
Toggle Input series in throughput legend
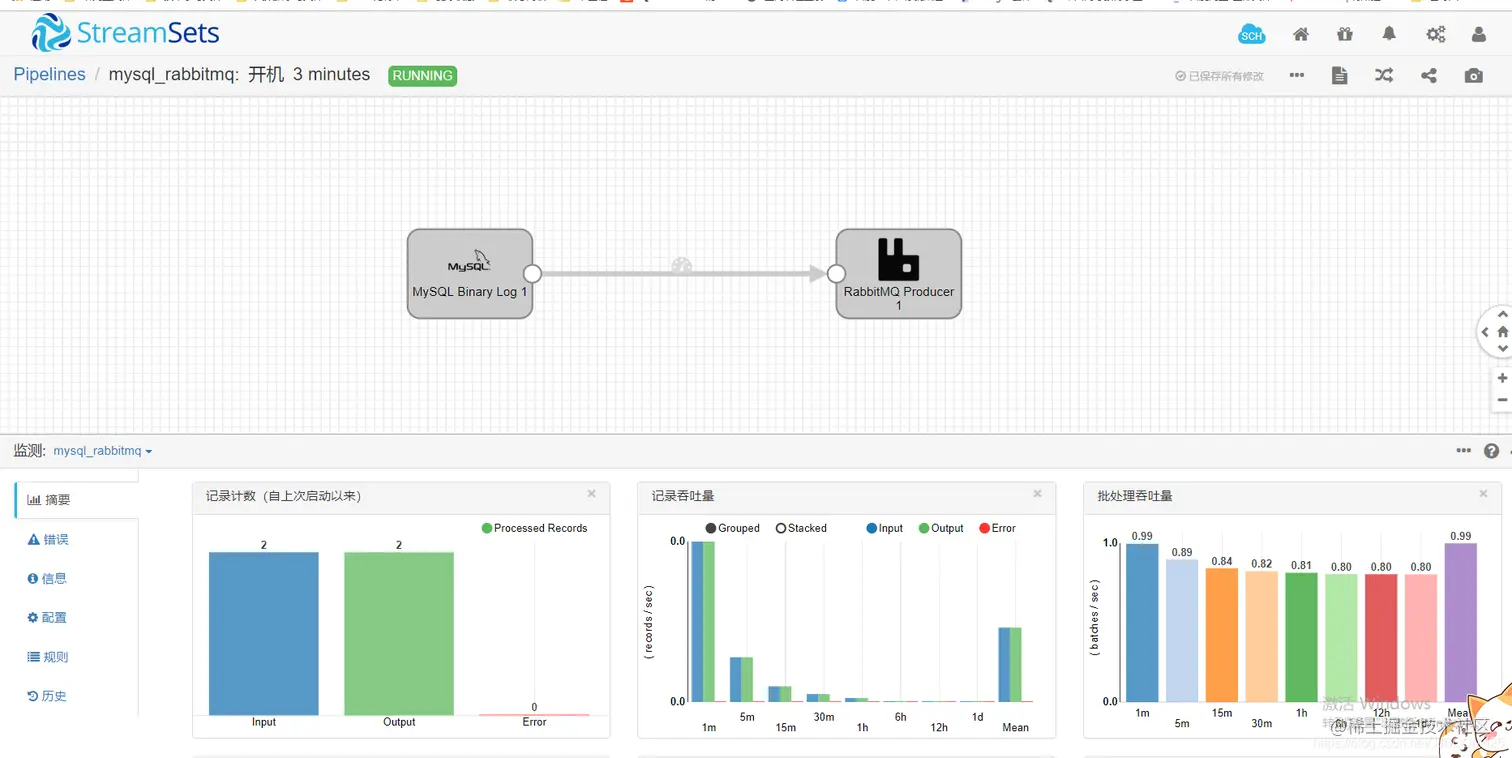(885, 528)
